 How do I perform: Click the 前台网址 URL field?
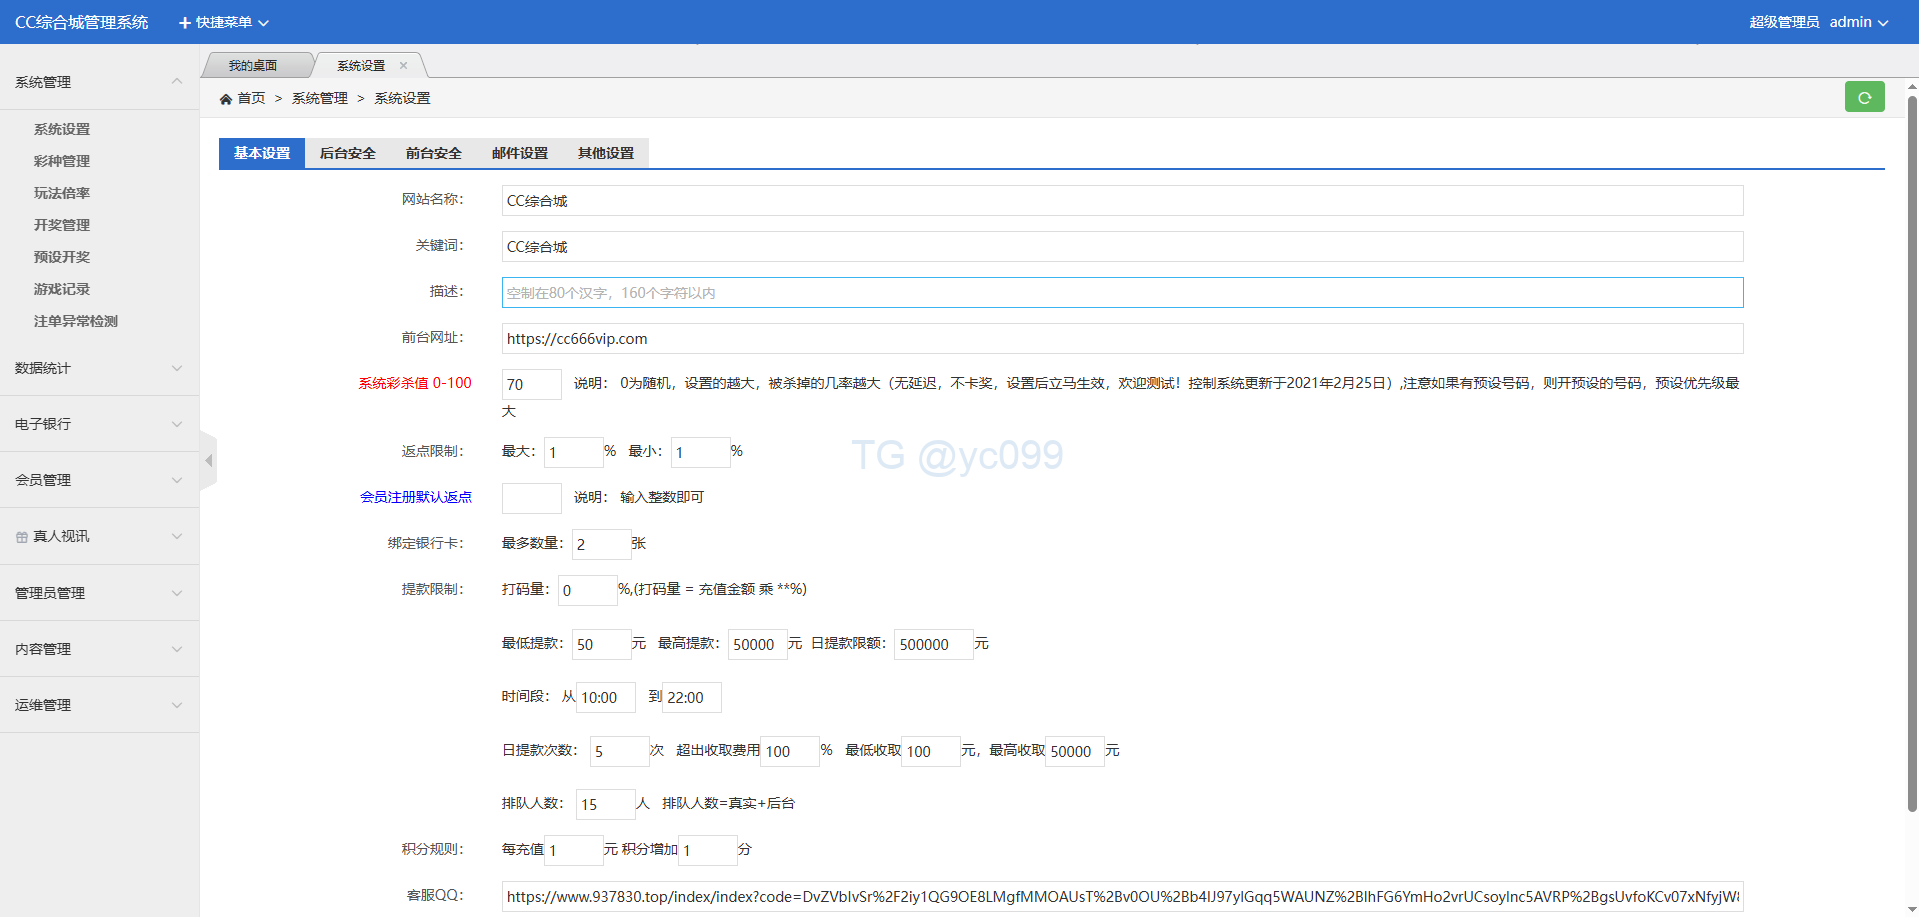(x=1121, y=339)
